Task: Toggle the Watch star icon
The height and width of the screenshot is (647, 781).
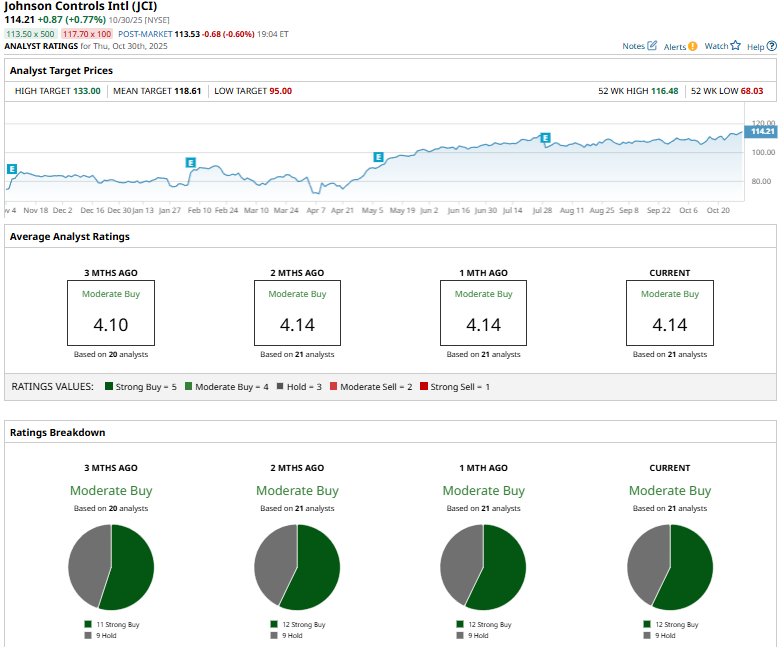Action: click(736, 46)
